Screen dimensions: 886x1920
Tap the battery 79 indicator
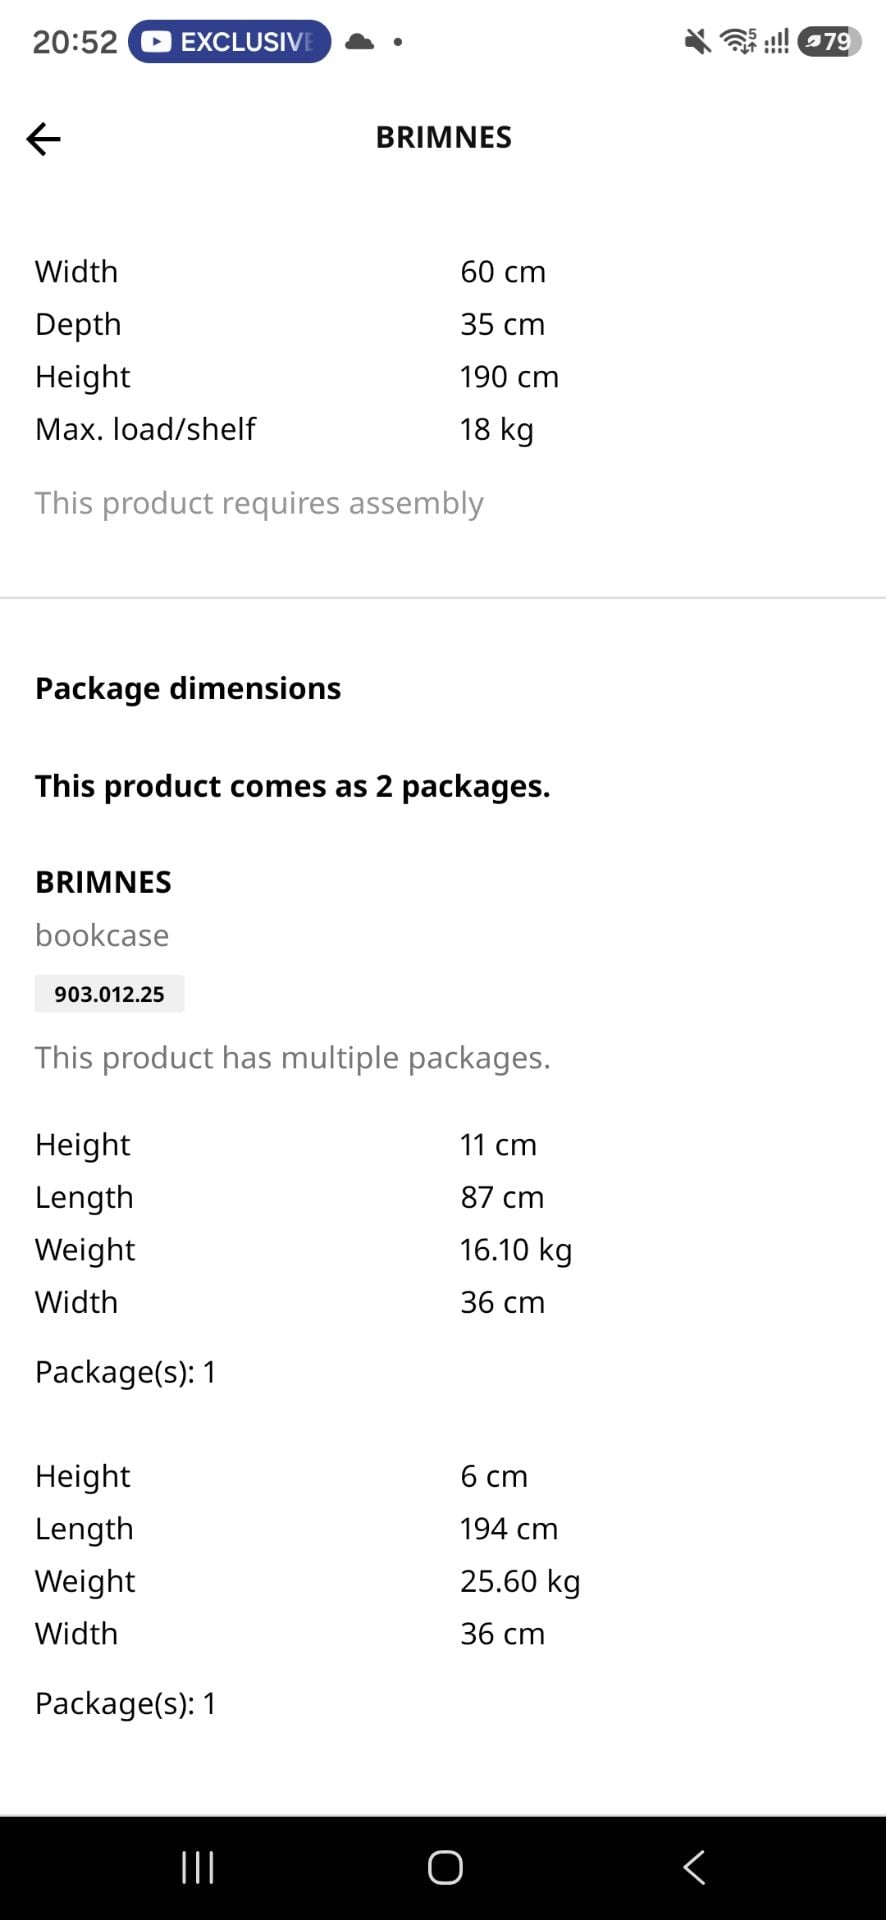[x=829, y=42]
